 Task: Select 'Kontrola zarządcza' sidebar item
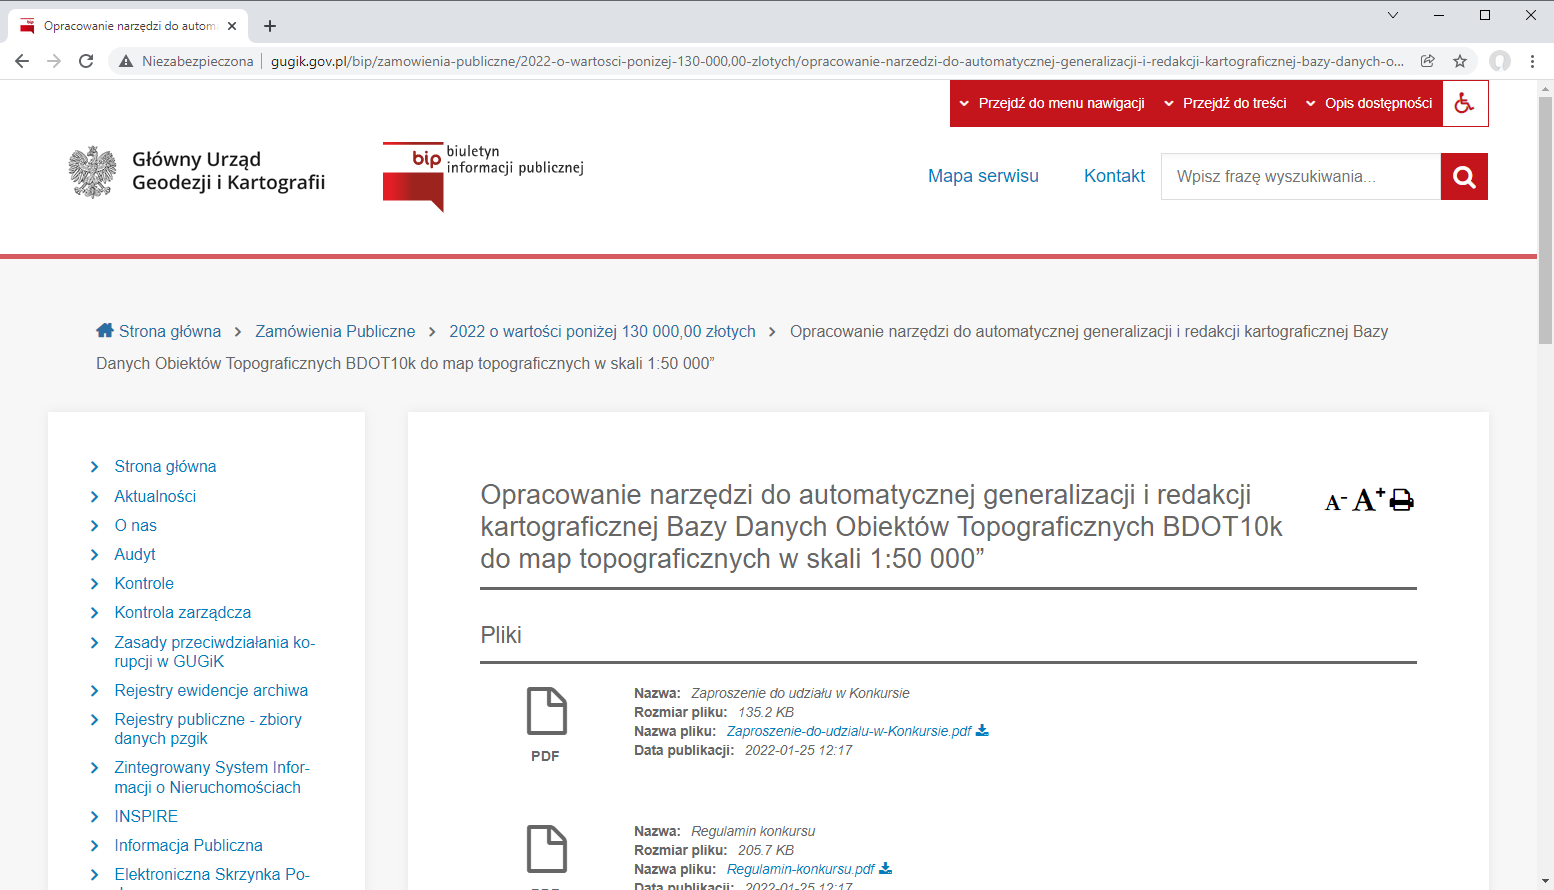tap(183, 612)
